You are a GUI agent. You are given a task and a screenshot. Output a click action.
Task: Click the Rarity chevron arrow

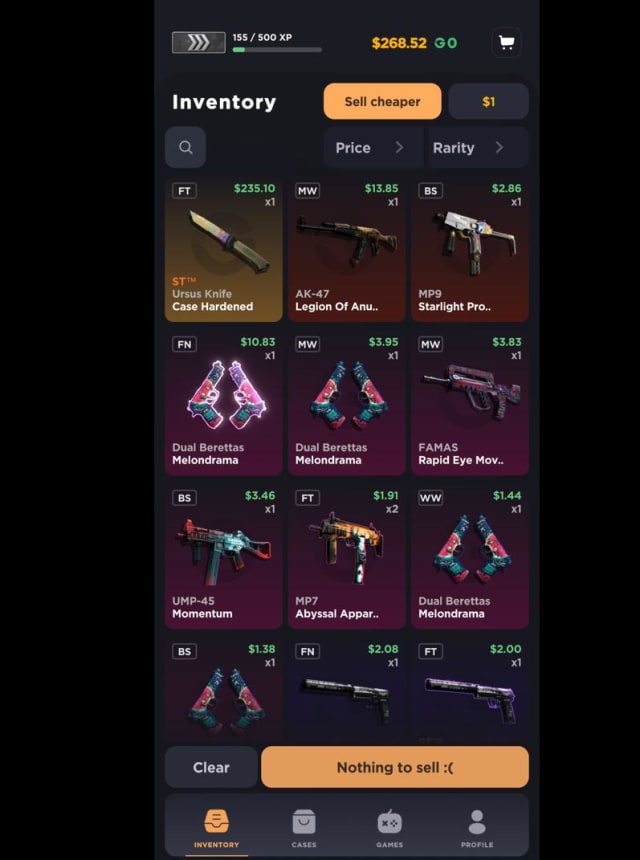pos(499,147)
